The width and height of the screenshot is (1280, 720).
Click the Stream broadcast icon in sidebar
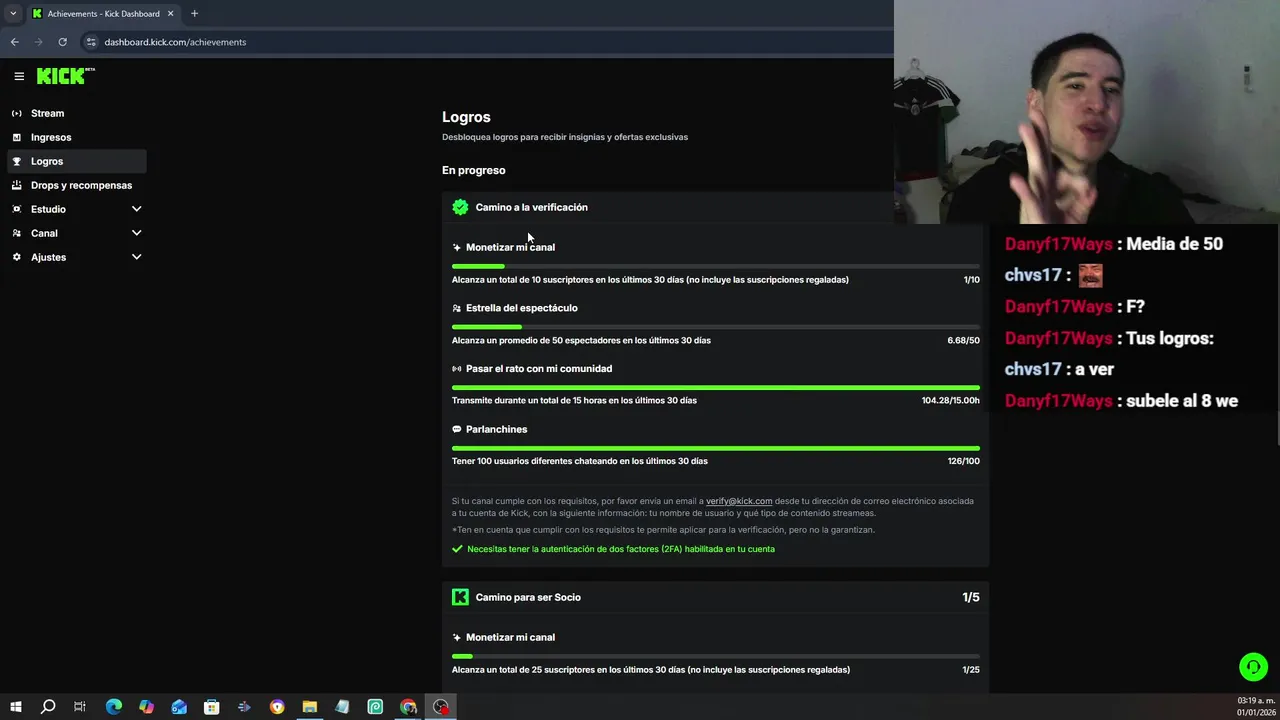[x=16, y=113]
